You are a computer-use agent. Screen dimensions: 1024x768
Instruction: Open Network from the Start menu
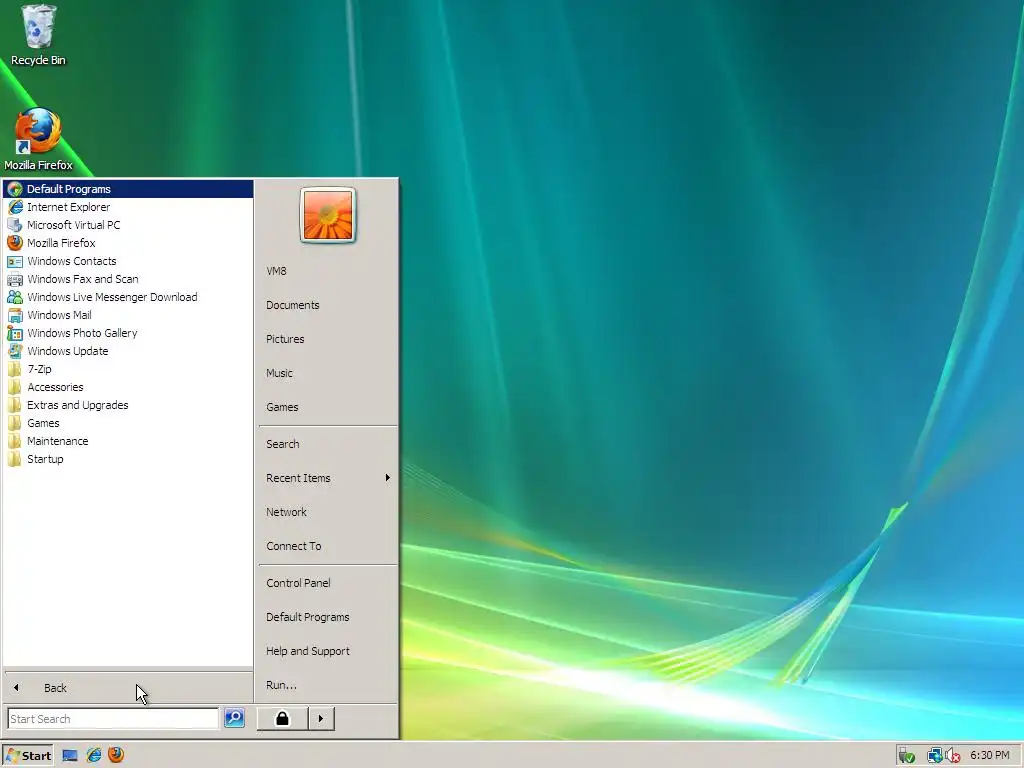point(328,512)
